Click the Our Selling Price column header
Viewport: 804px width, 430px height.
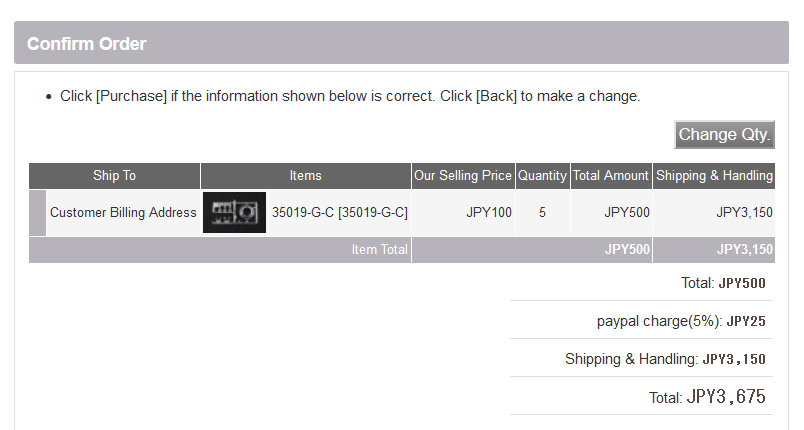[463, 176]
